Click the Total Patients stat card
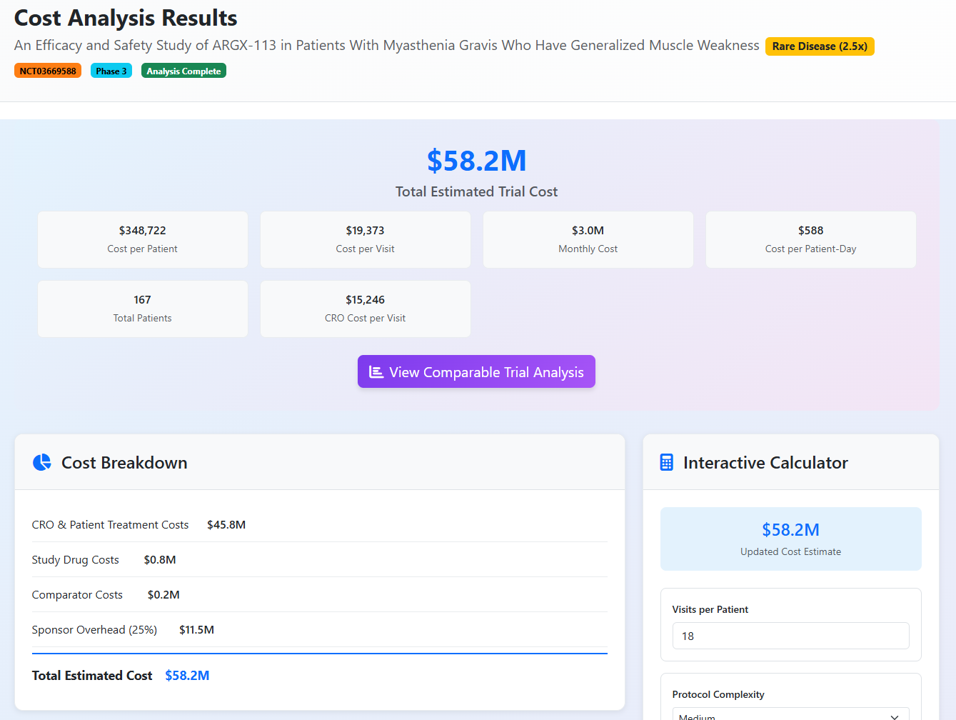The width and height of the screenshot is (956, 720). (142, 308)
